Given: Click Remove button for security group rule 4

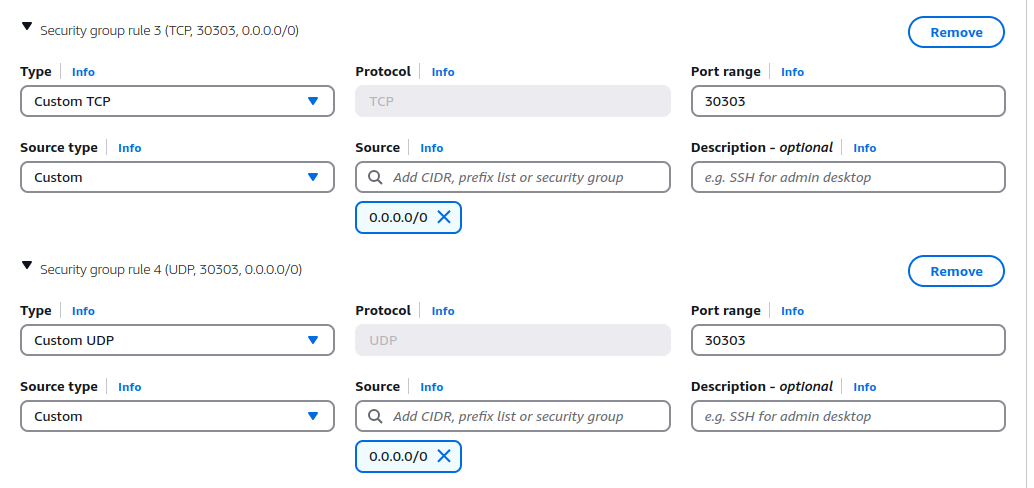Looking at the screenshot, I should tap(955, 271).
